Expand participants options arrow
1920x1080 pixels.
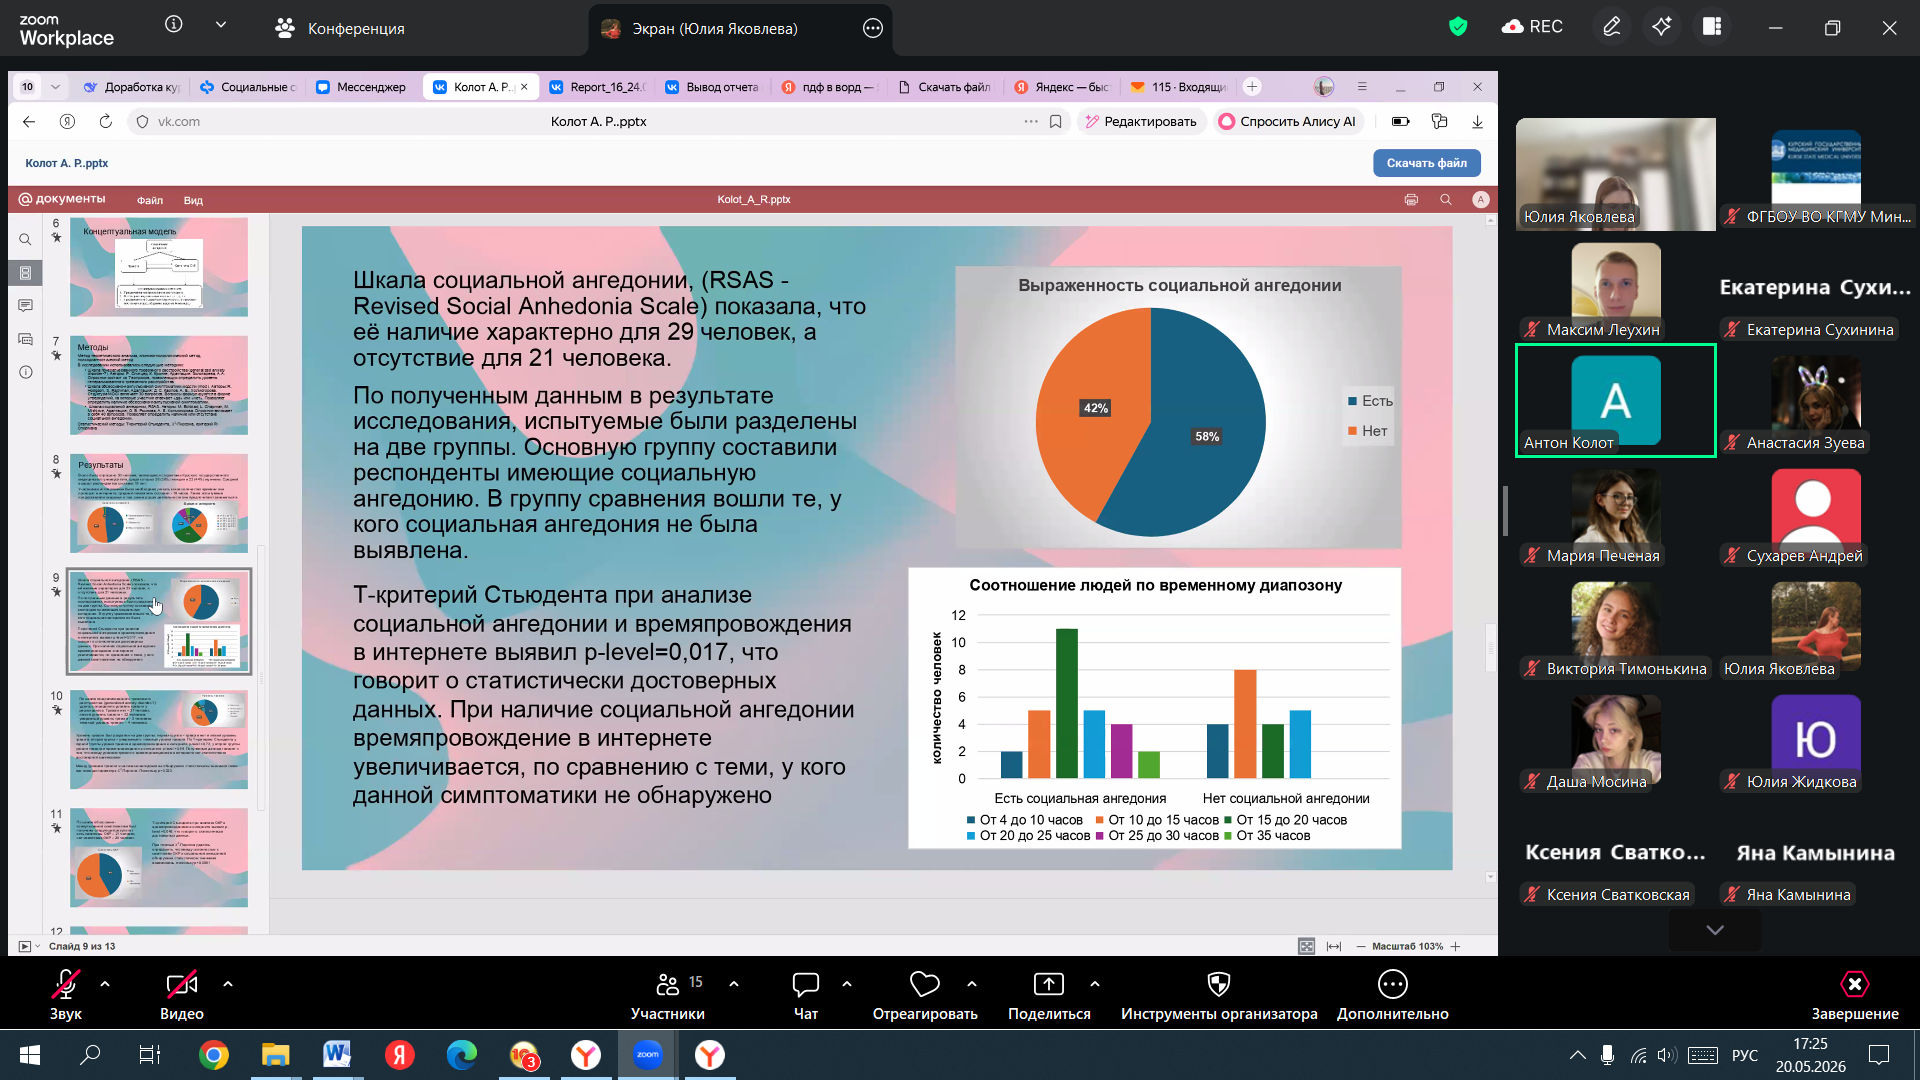(x=734, y=984)
